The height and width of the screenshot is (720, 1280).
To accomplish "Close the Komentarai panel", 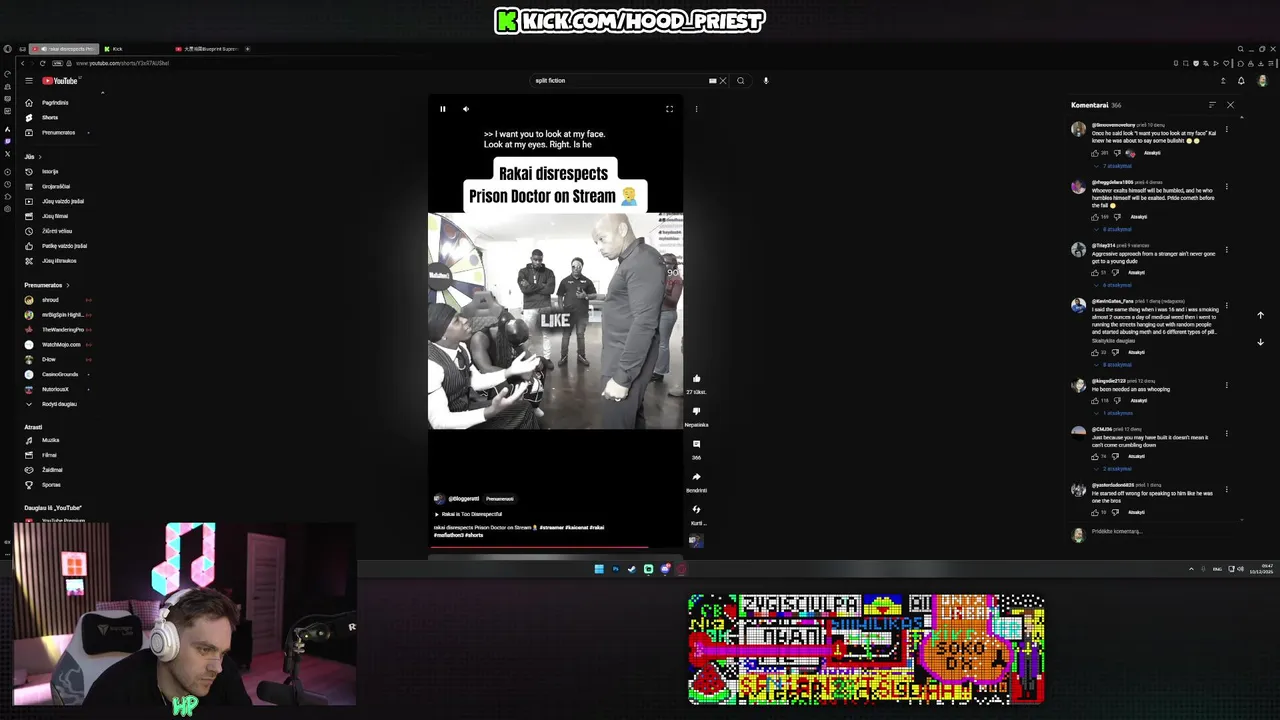I will [1230, 105].
